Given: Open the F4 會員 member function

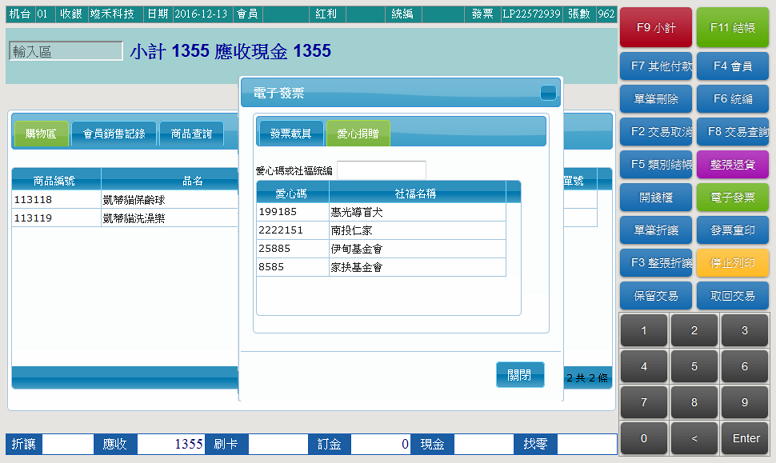Looking at the screenshot, I should pos(732,66).
